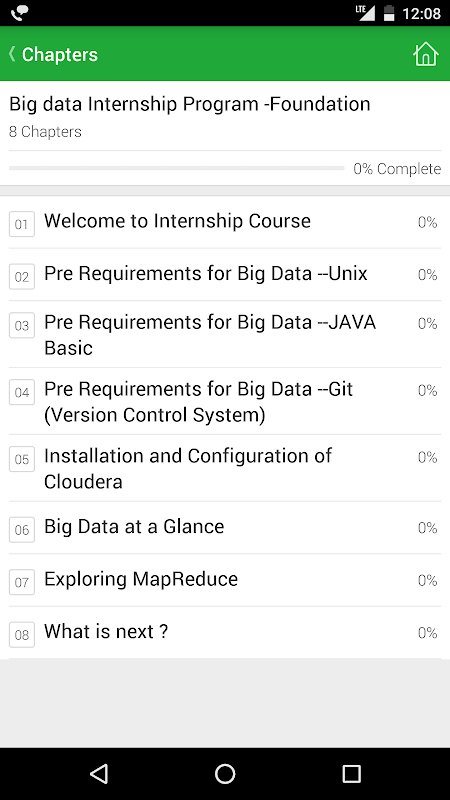Tap the 08 chapter number badge
450x800 pixels.
pyautogui.click(x=22, y=635)
